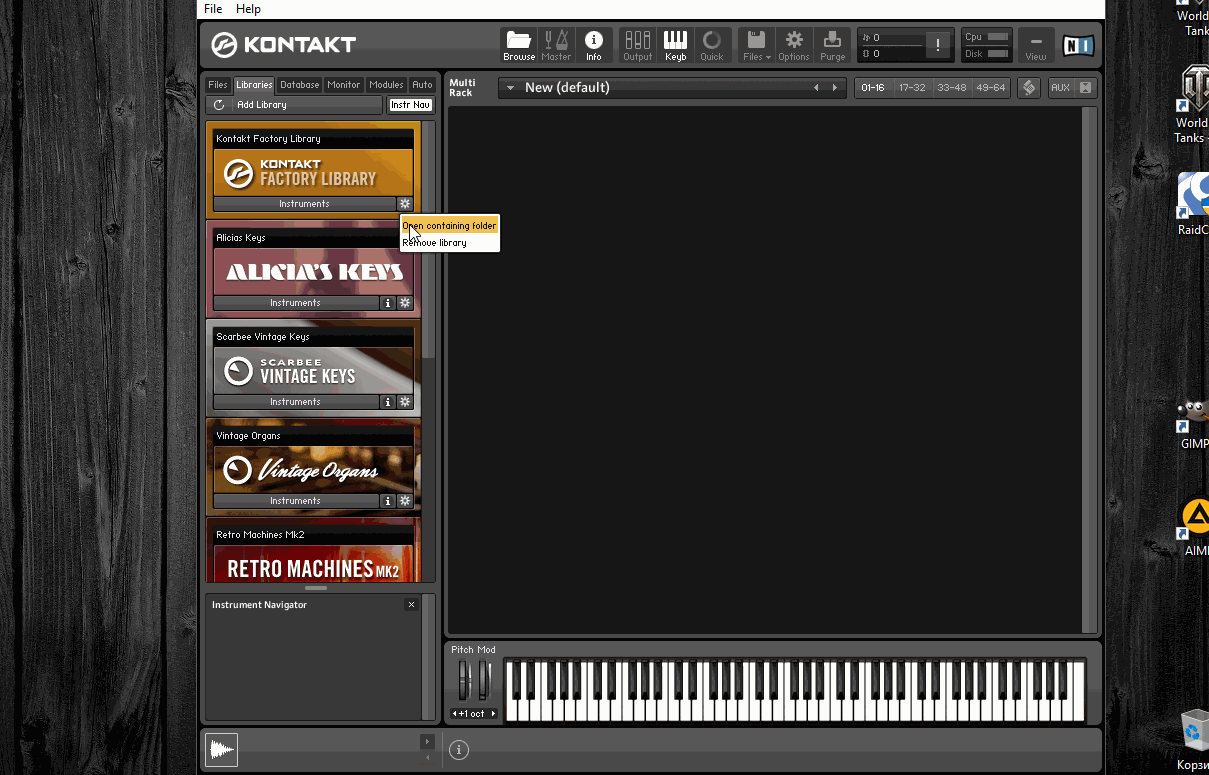Open gear options for Vintage Organs

point(405,501)
